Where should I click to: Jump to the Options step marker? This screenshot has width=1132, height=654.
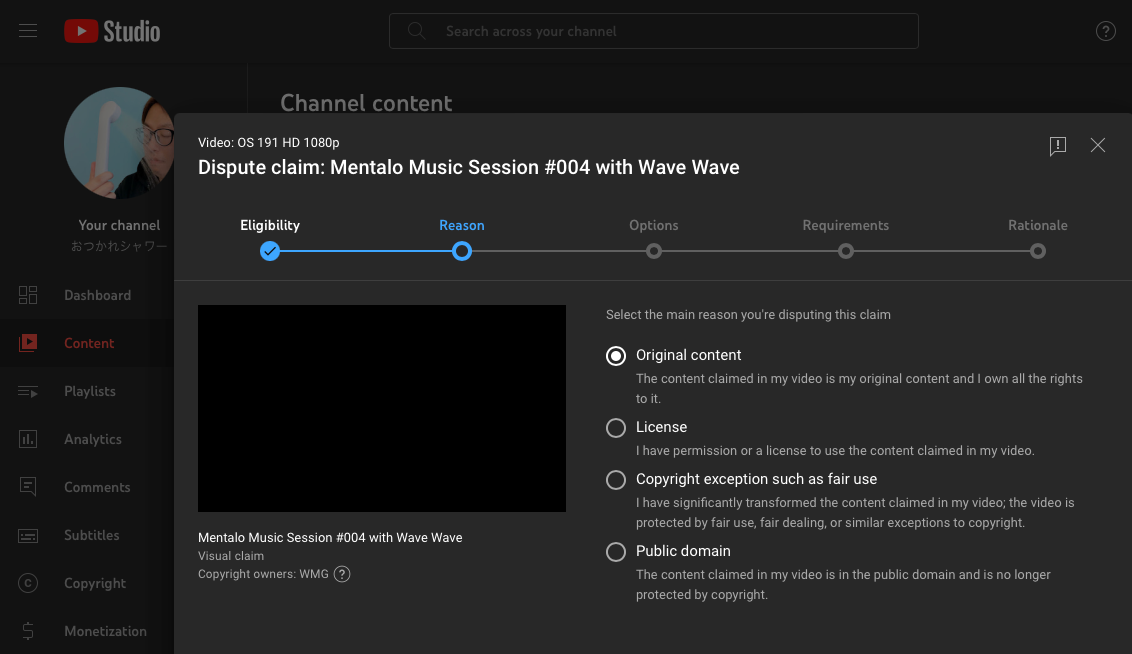pos(654,251)
